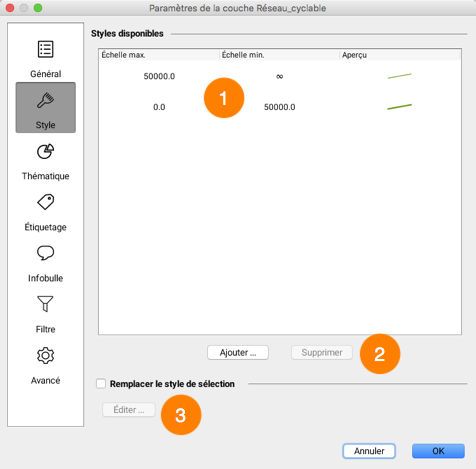Zoom the window with green button

click(38, 8)
